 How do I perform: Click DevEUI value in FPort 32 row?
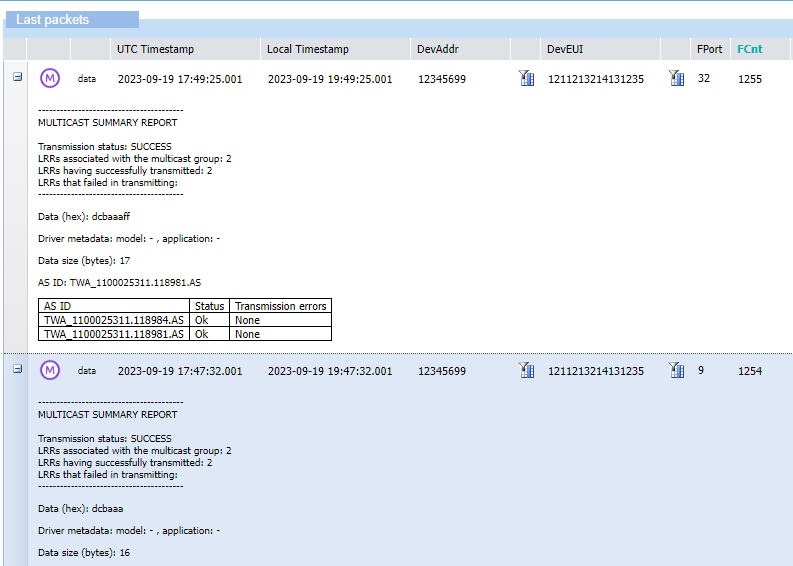pyautogui.click(x=595, y=79)
